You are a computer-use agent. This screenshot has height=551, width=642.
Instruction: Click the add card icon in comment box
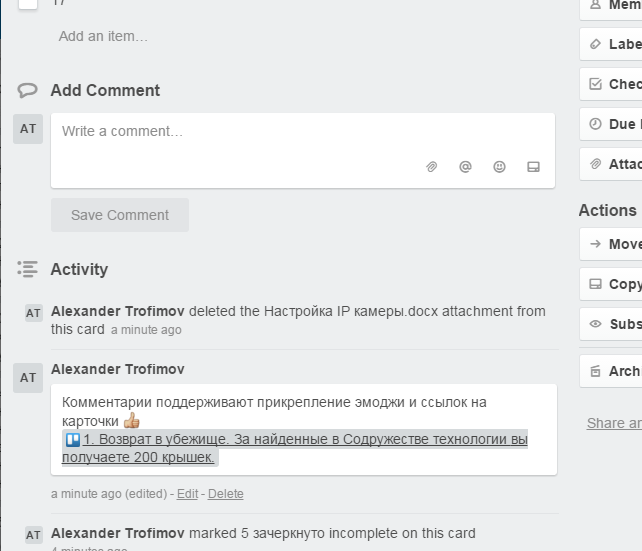coord(533,167)
